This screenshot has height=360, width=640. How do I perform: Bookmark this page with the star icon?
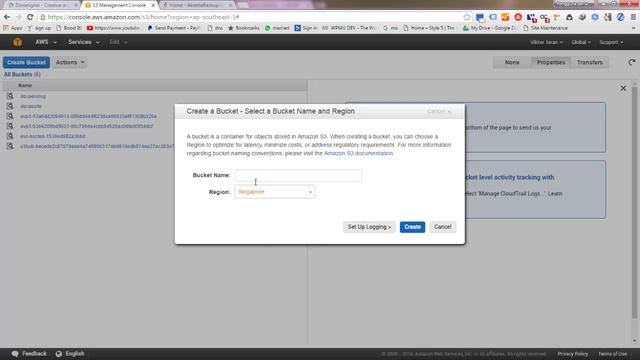tap(467, 17)
